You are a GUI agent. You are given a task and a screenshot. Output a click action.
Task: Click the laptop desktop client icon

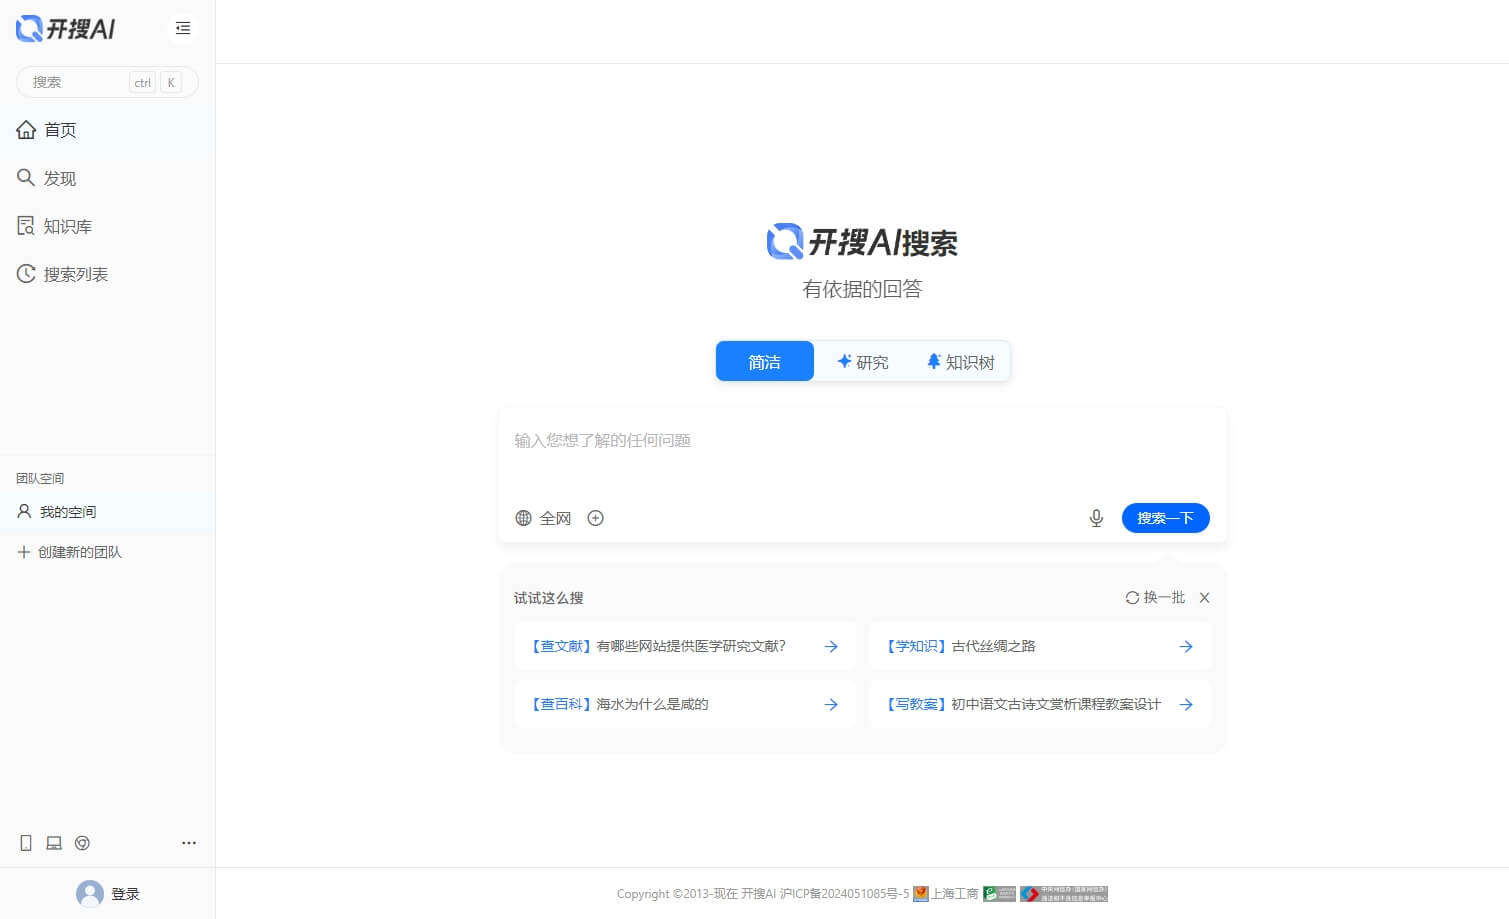click(54, 843)
